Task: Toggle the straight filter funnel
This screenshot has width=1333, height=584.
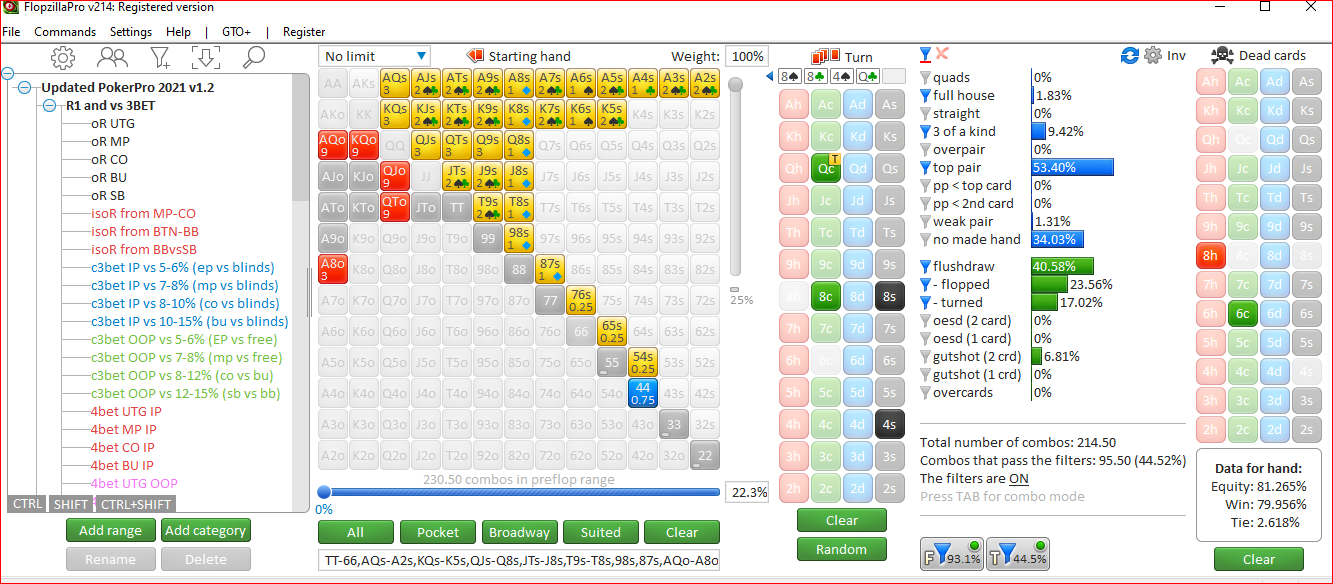Action: pos(925,114)
